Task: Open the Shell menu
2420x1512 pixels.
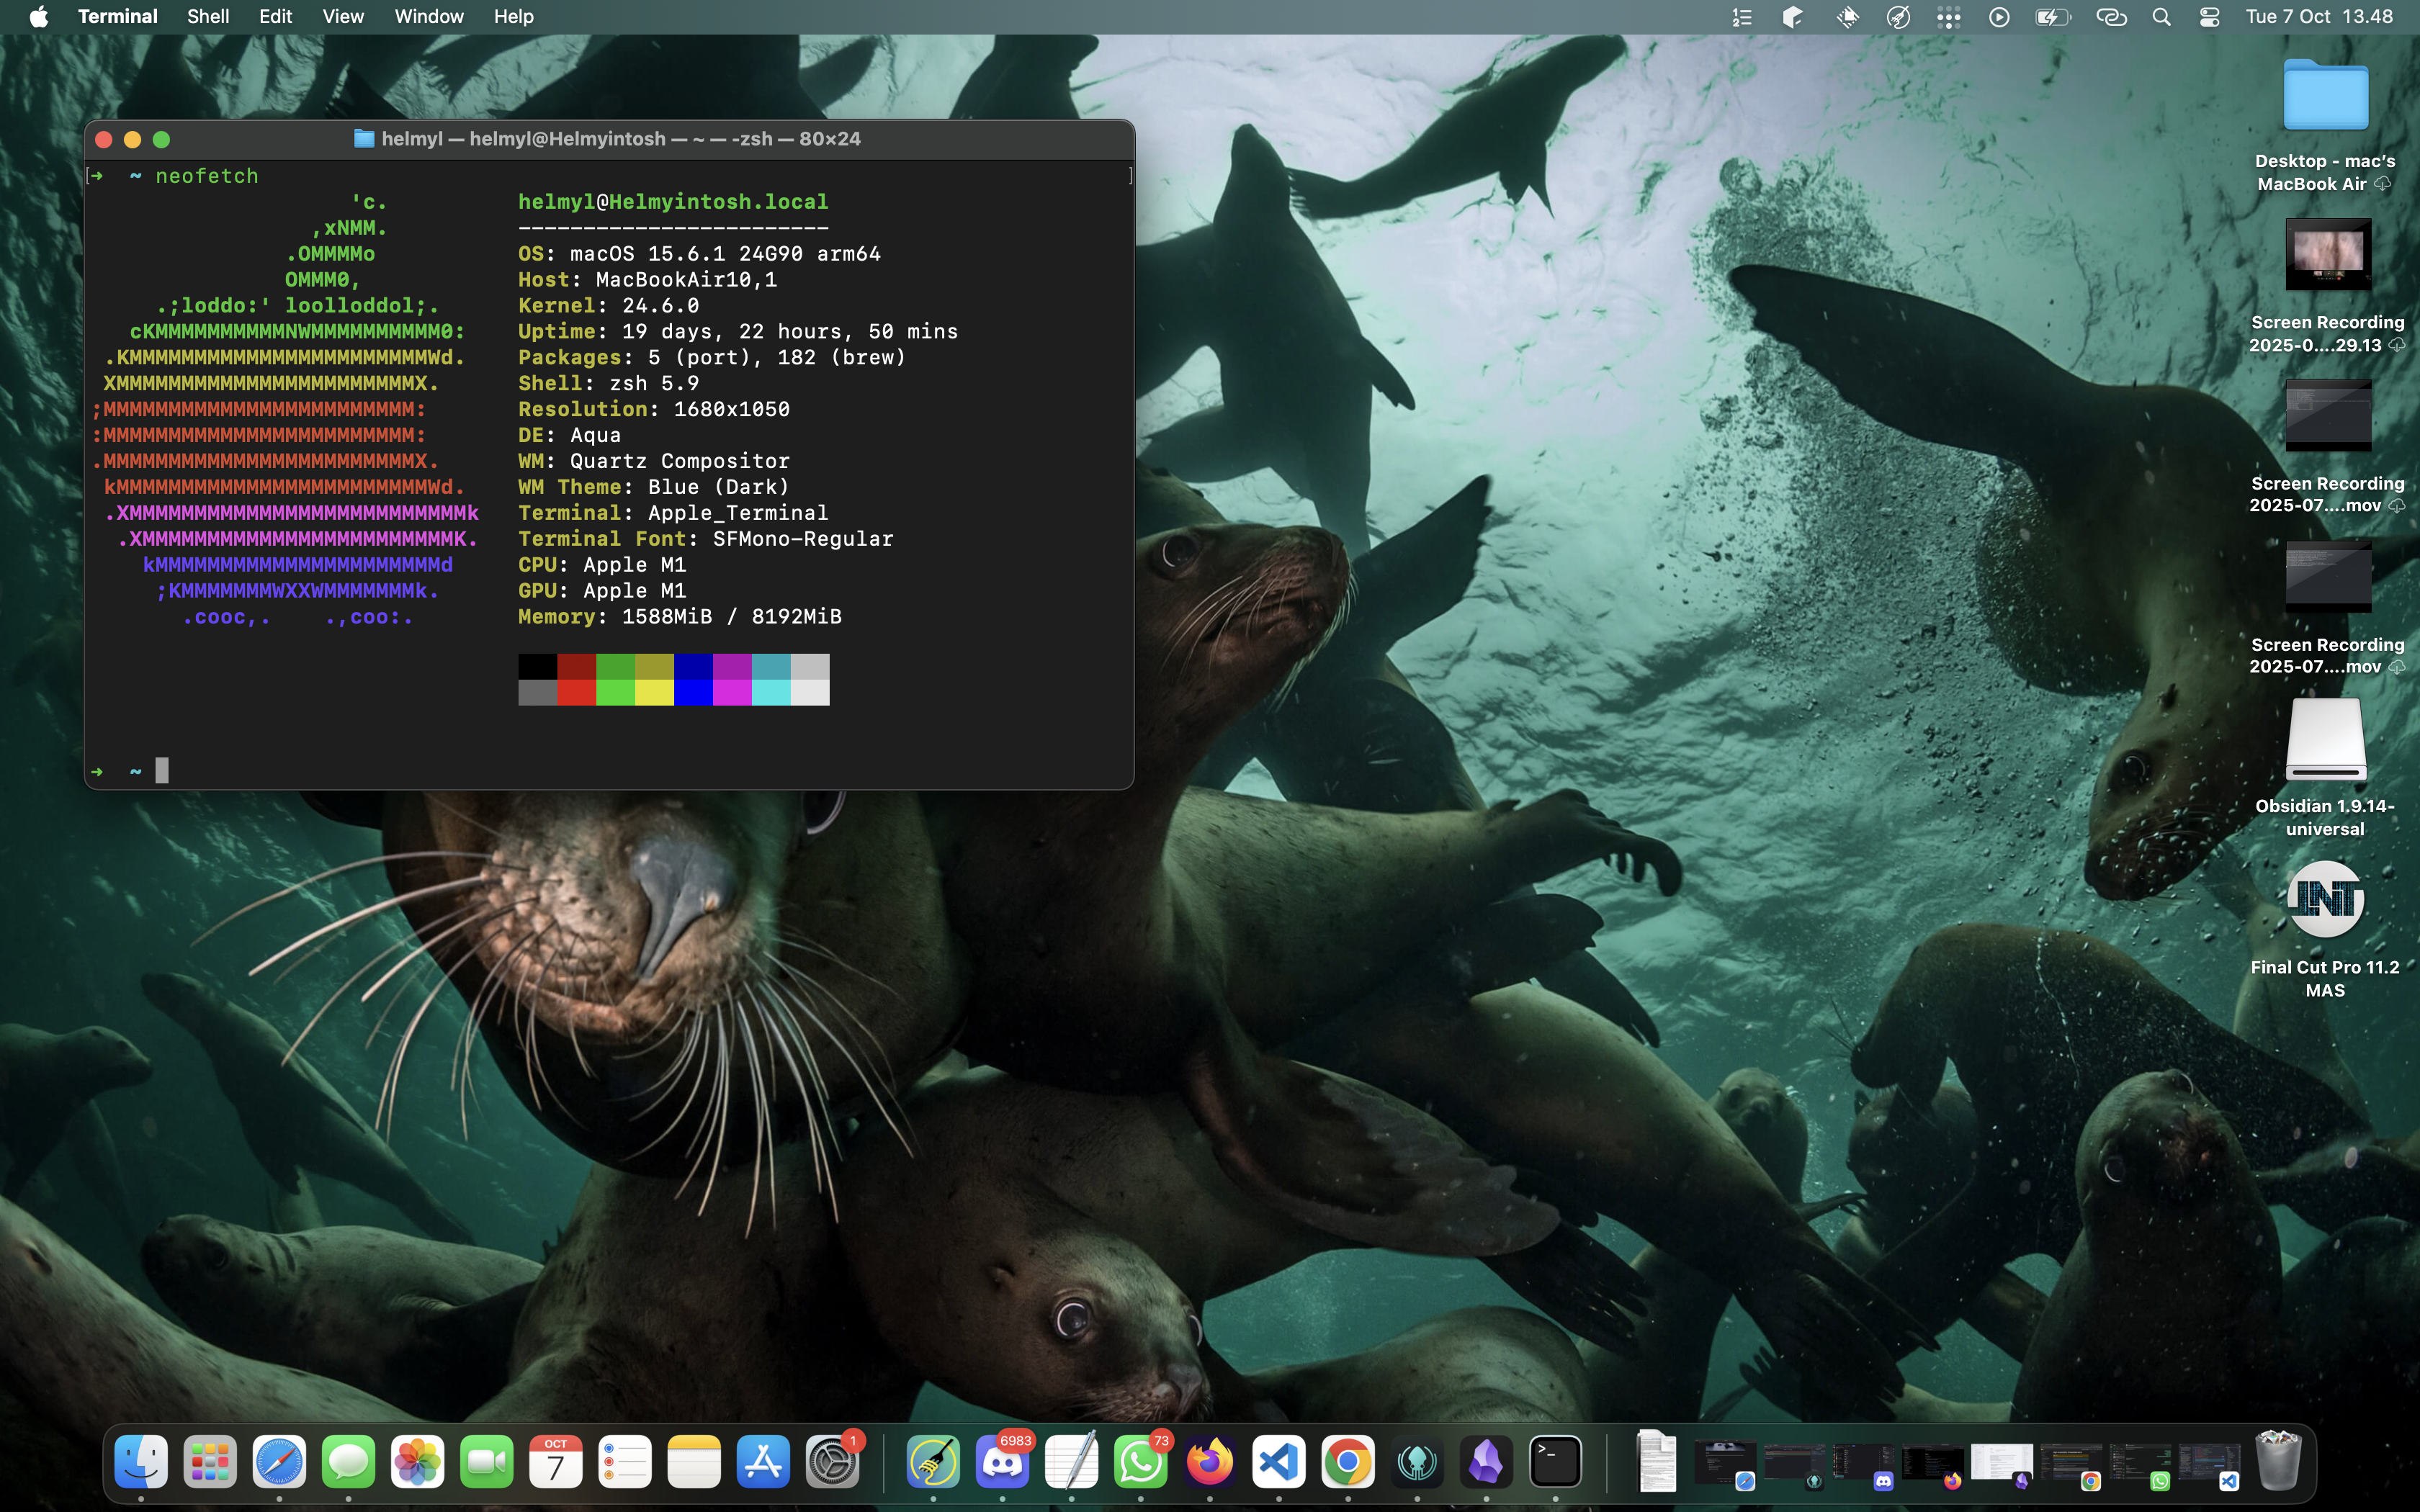Action: (x=208, y=16)
